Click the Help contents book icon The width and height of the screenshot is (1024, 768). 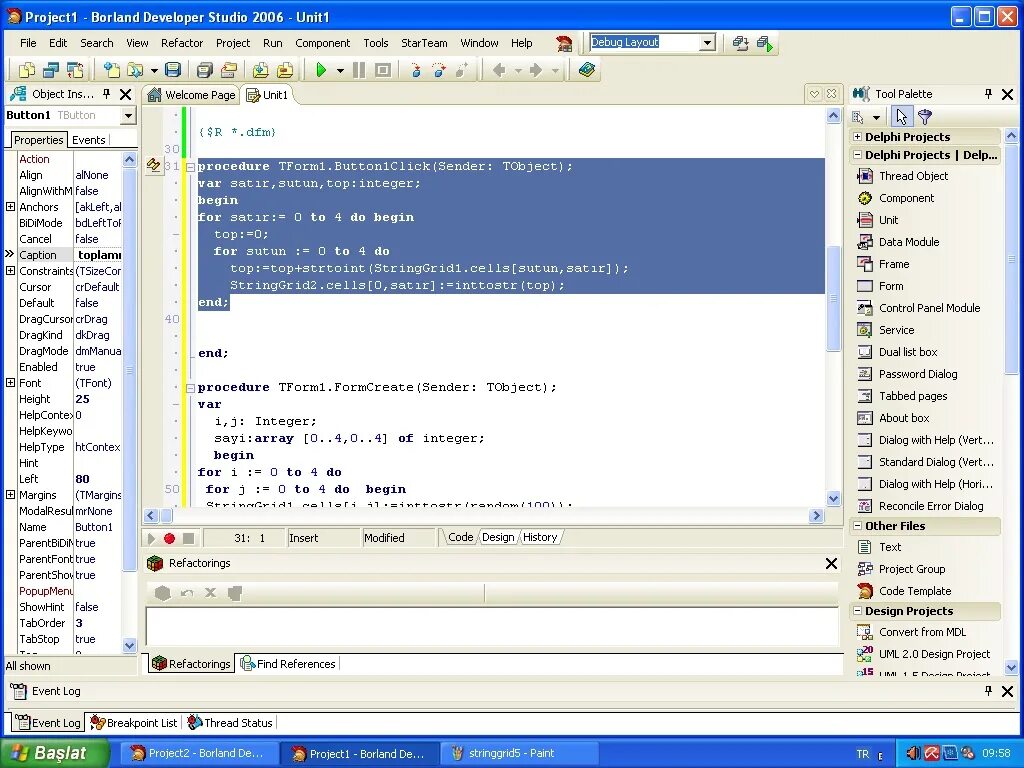click(x=586, y=70)
